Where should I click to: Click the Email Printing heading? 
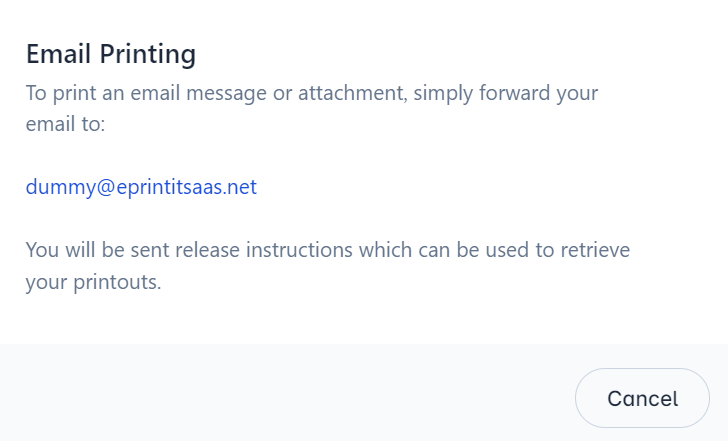(x=111, y=54)
